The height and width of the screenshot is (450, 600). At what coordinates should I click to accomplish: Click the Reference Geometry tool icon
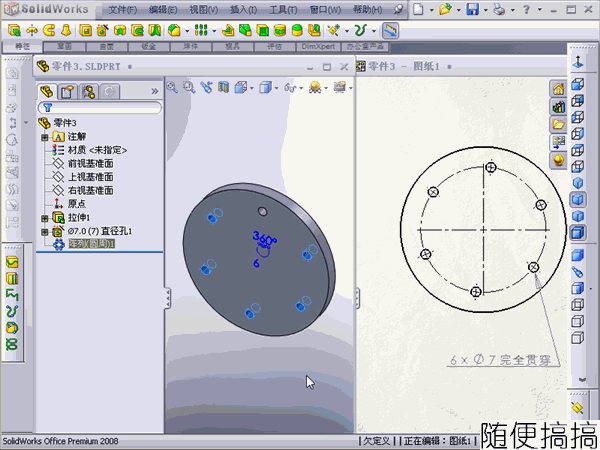(x=334, y=30)
